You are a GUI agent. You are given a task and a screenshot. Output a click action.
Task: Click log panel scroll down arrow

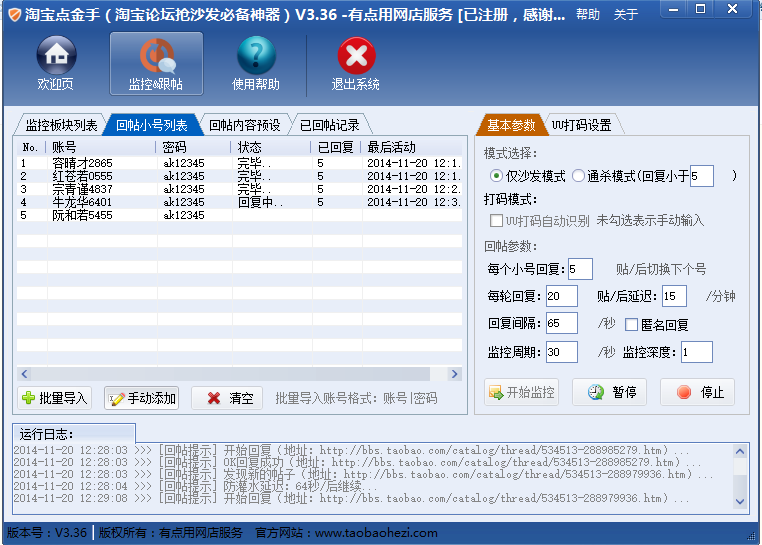click(740, 501)
